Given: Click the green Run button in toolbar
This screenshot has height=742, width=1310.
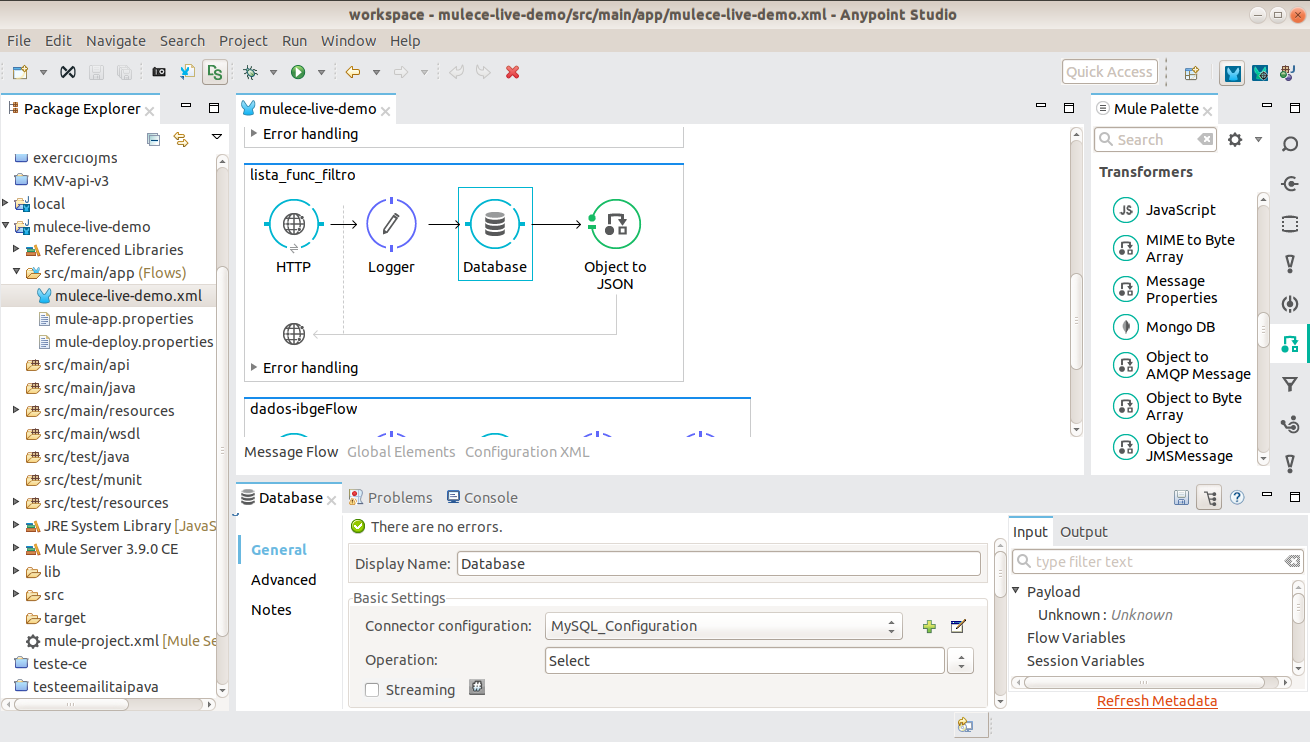Looking at the screenshot, I should (298, 72).
